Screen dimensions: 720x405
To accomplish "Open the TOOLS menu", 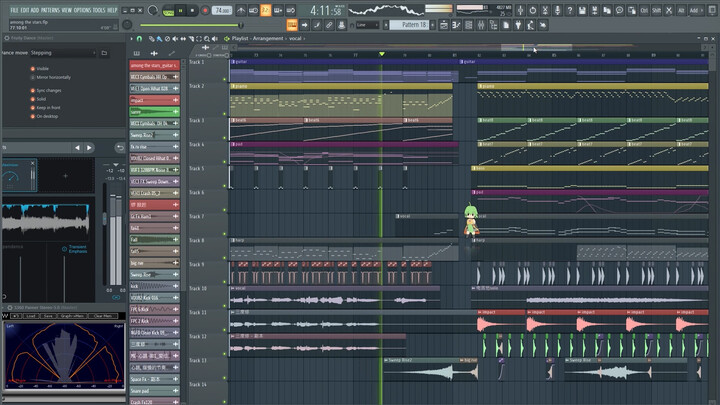I will pyautogui.click(x=99, y=10).
